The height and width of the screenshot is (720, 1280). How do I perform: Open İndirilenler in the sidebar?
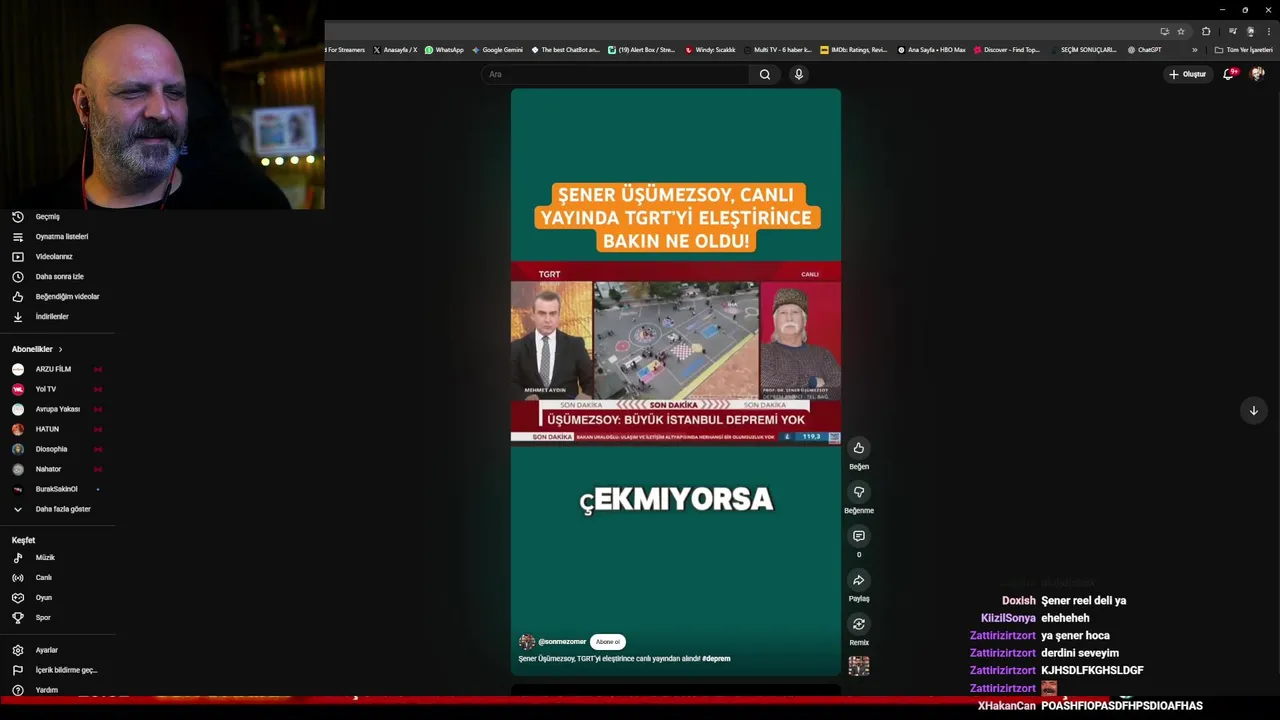coord(52,317)
